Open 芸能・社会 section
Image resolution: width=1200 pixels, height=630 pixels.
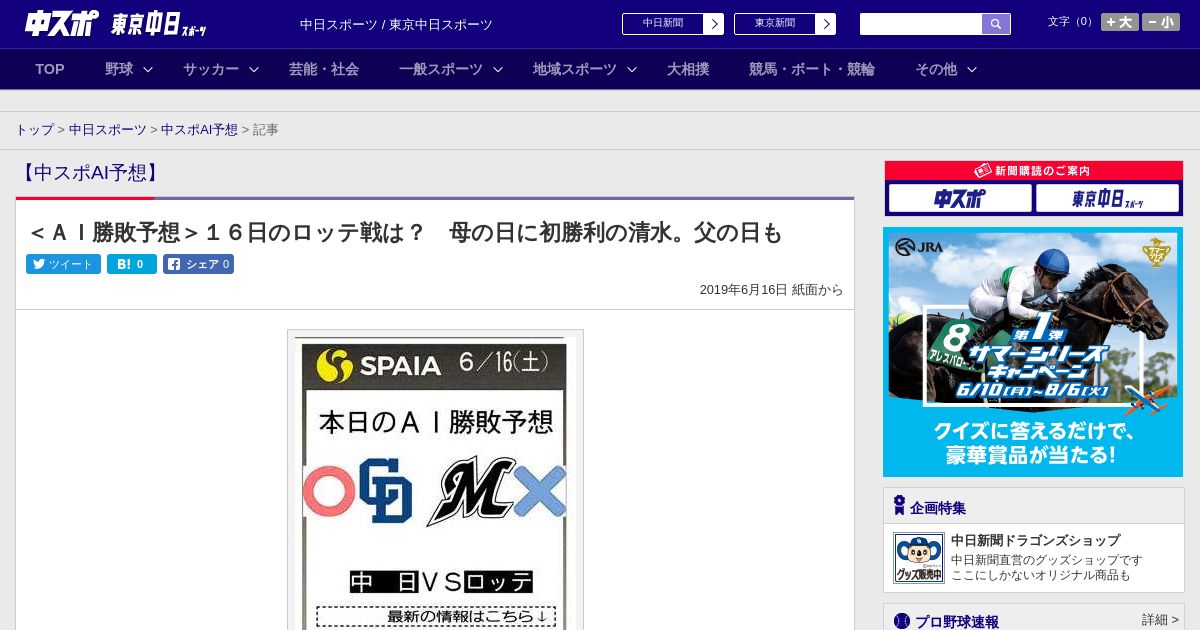point(324,69)
